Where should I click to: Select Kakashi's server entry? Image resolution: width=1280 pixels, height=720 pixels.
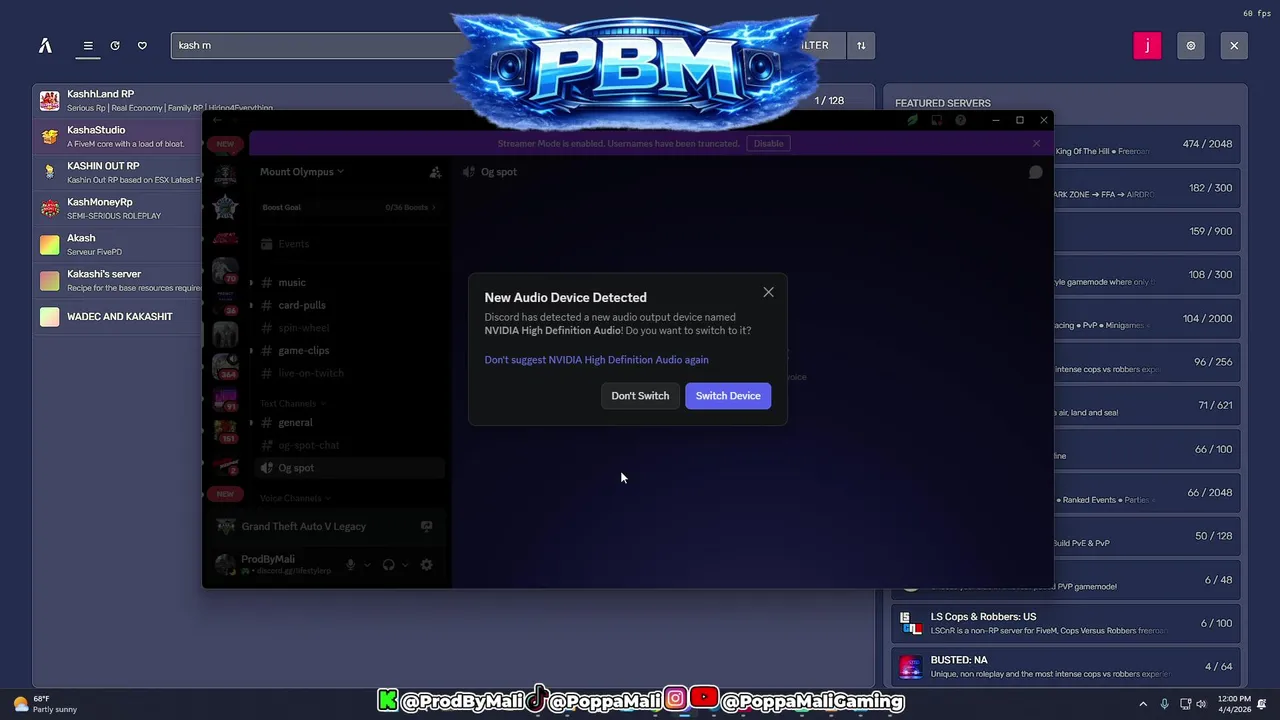coord(120,280)
